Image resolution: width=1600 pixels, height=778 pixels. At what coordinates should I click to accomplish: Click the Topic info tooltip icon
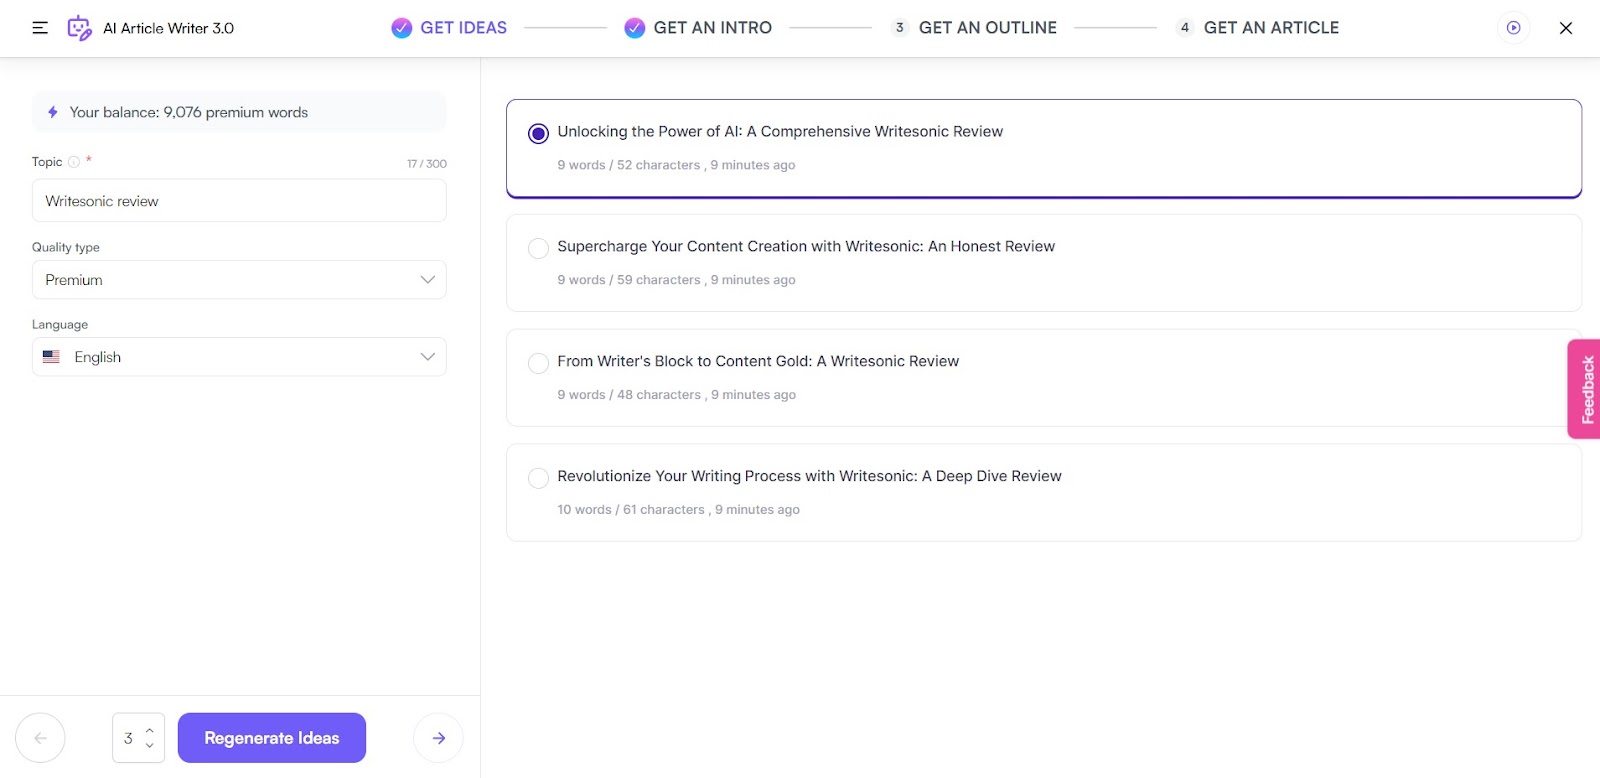tap(74, 162)
